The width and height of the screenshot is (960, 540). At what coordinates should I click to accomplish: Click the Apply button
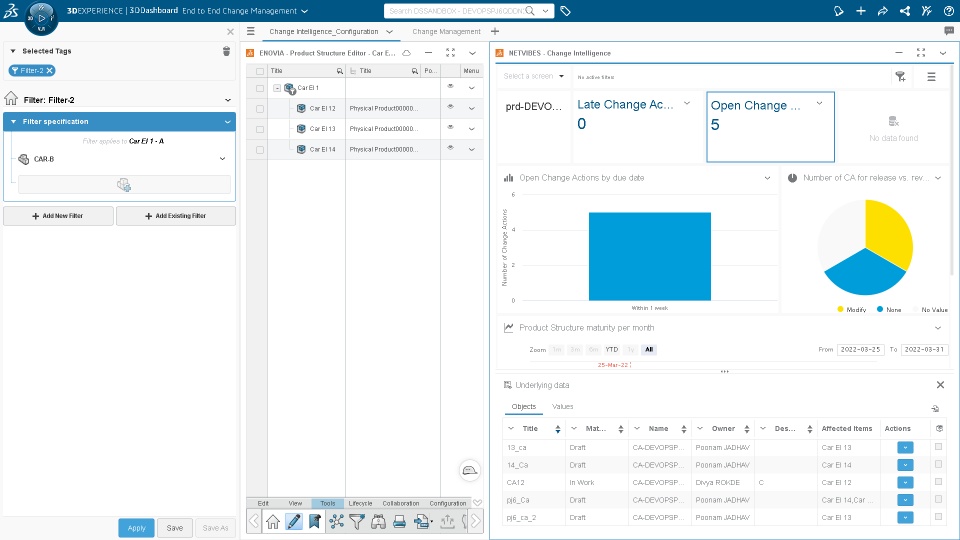tap(137, 528)
